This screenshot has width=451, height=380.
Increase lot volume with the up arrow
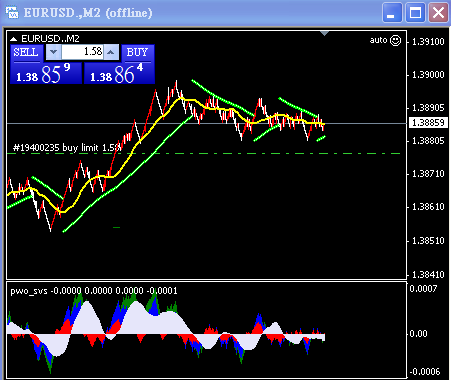[111, 52]
